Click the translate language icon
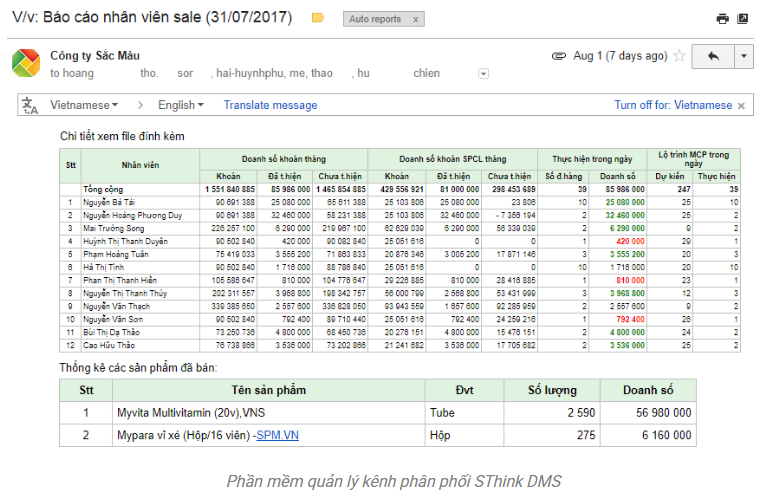 coord(30,105)
